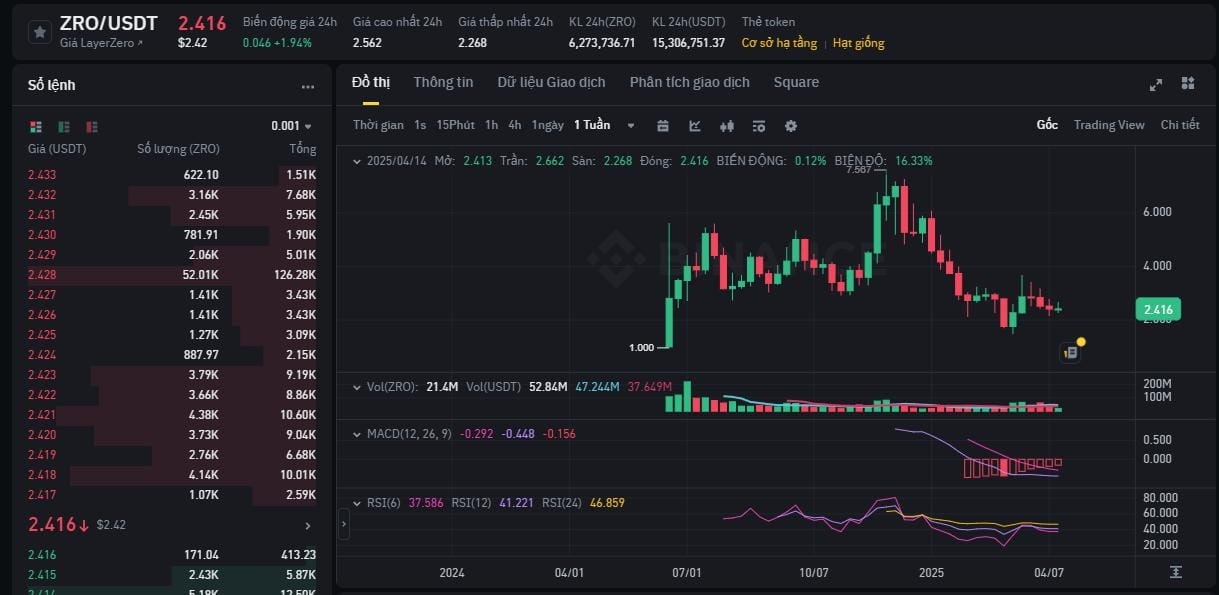
Task: Select the 1ngày time interval
Action: click(x=547, y=125)
